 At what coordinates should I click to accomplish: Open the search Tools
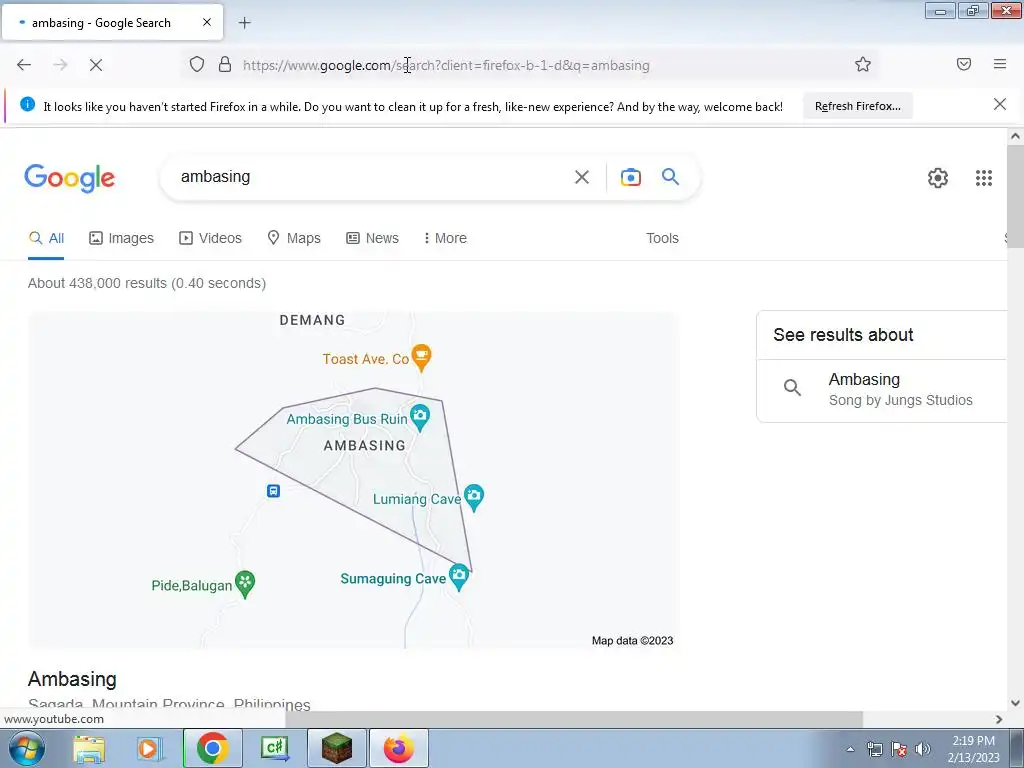tap(662, 238)
